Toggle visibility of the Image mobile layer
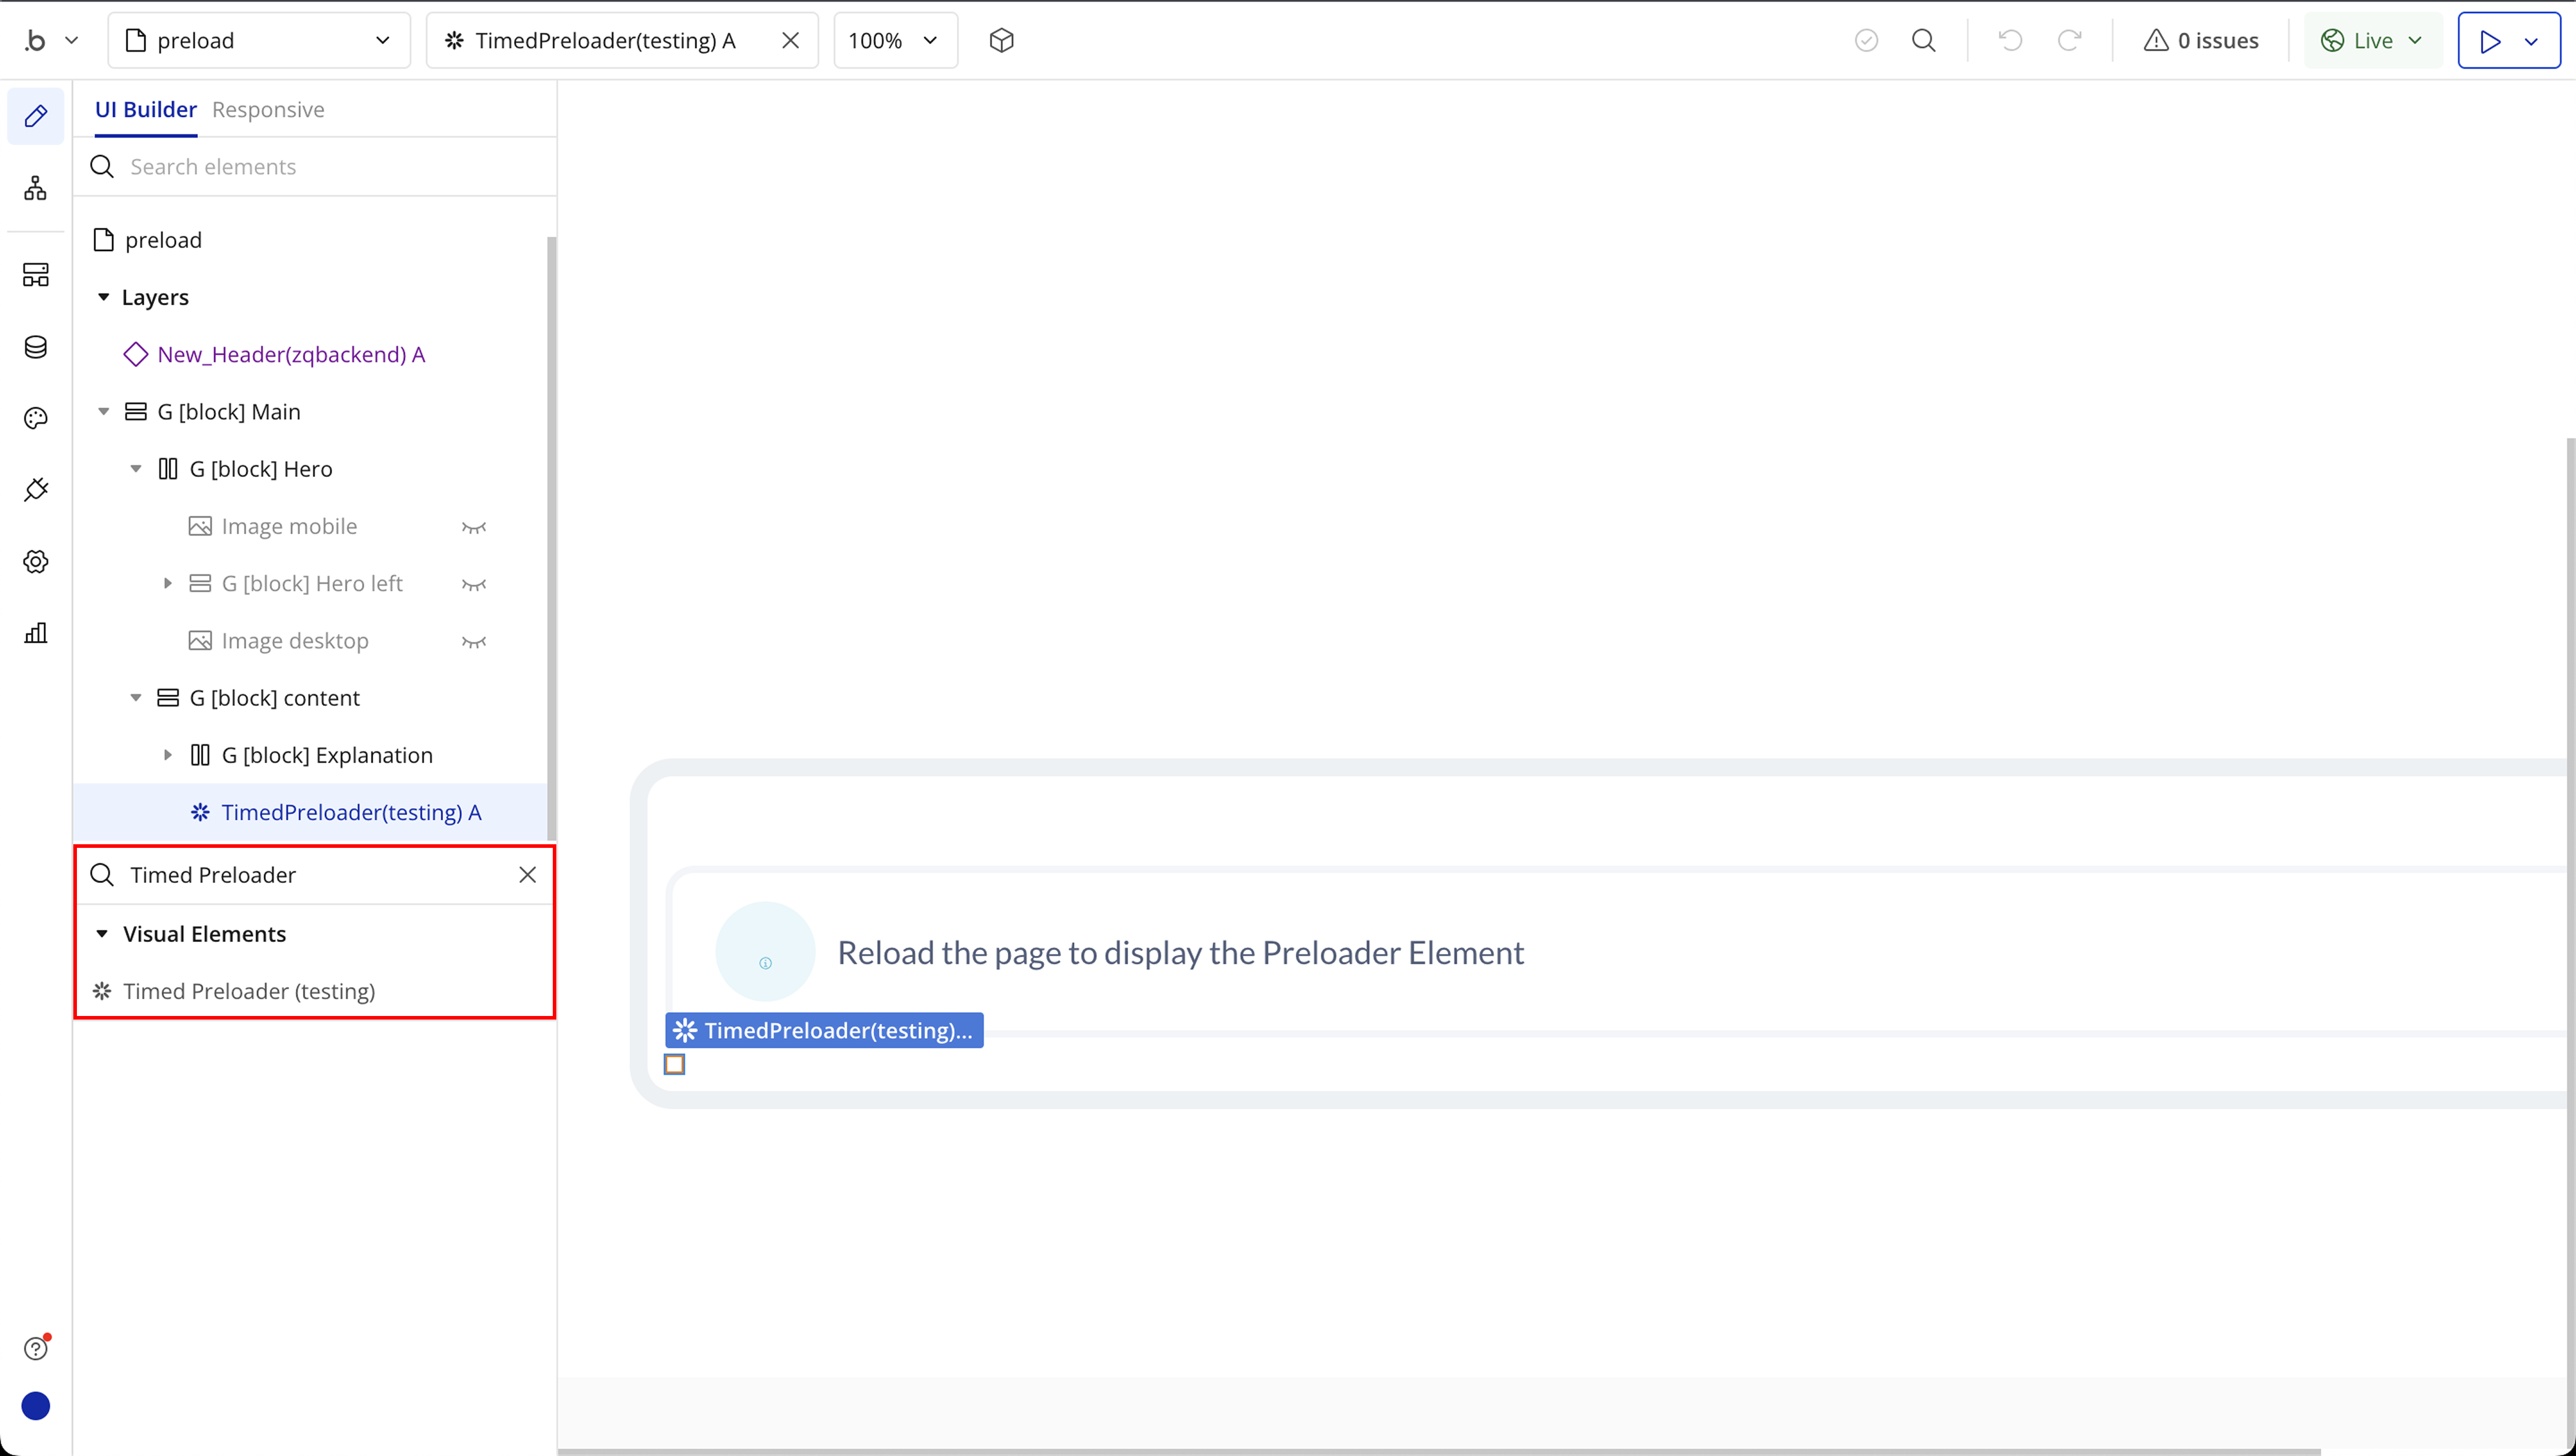2576x1456 pixels. [474, 527]
